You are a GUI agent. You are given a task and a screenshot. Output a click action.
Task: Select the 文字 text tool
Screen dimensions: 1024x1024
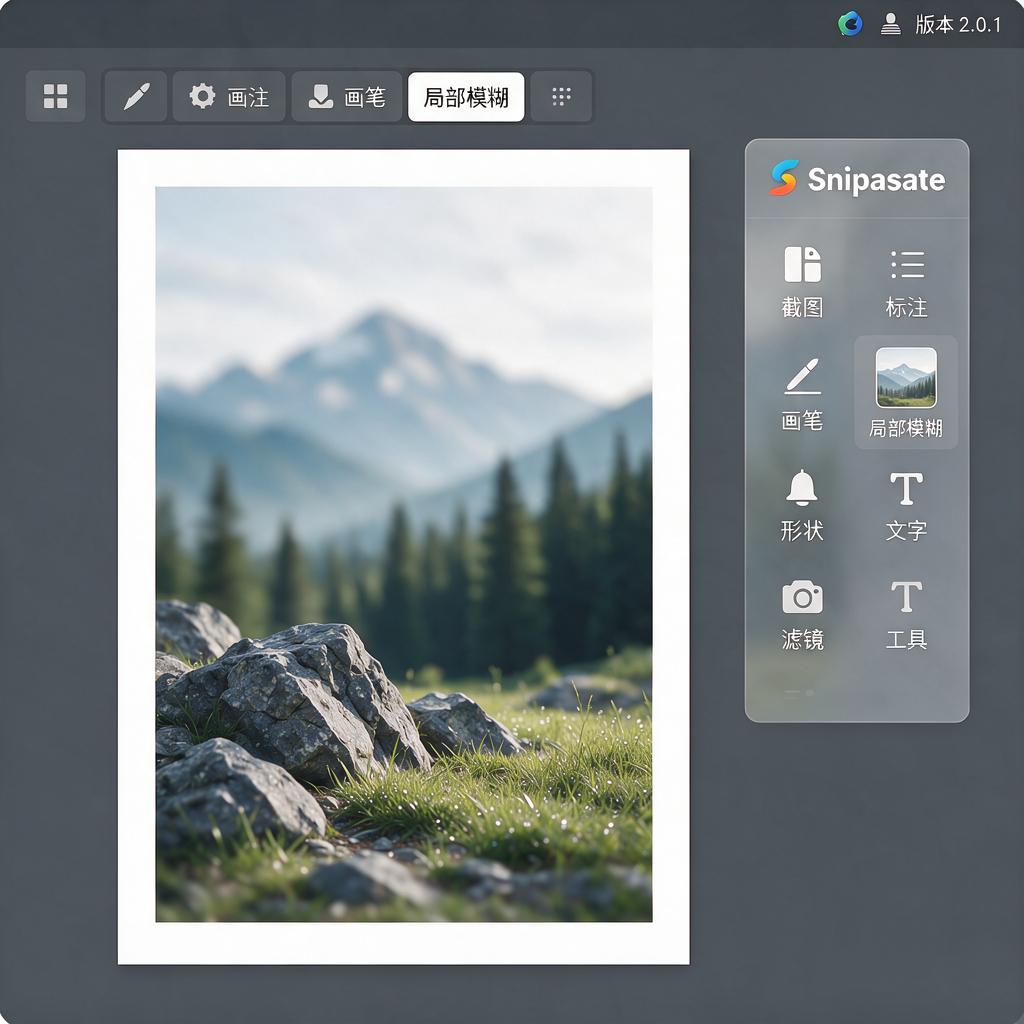906,505
